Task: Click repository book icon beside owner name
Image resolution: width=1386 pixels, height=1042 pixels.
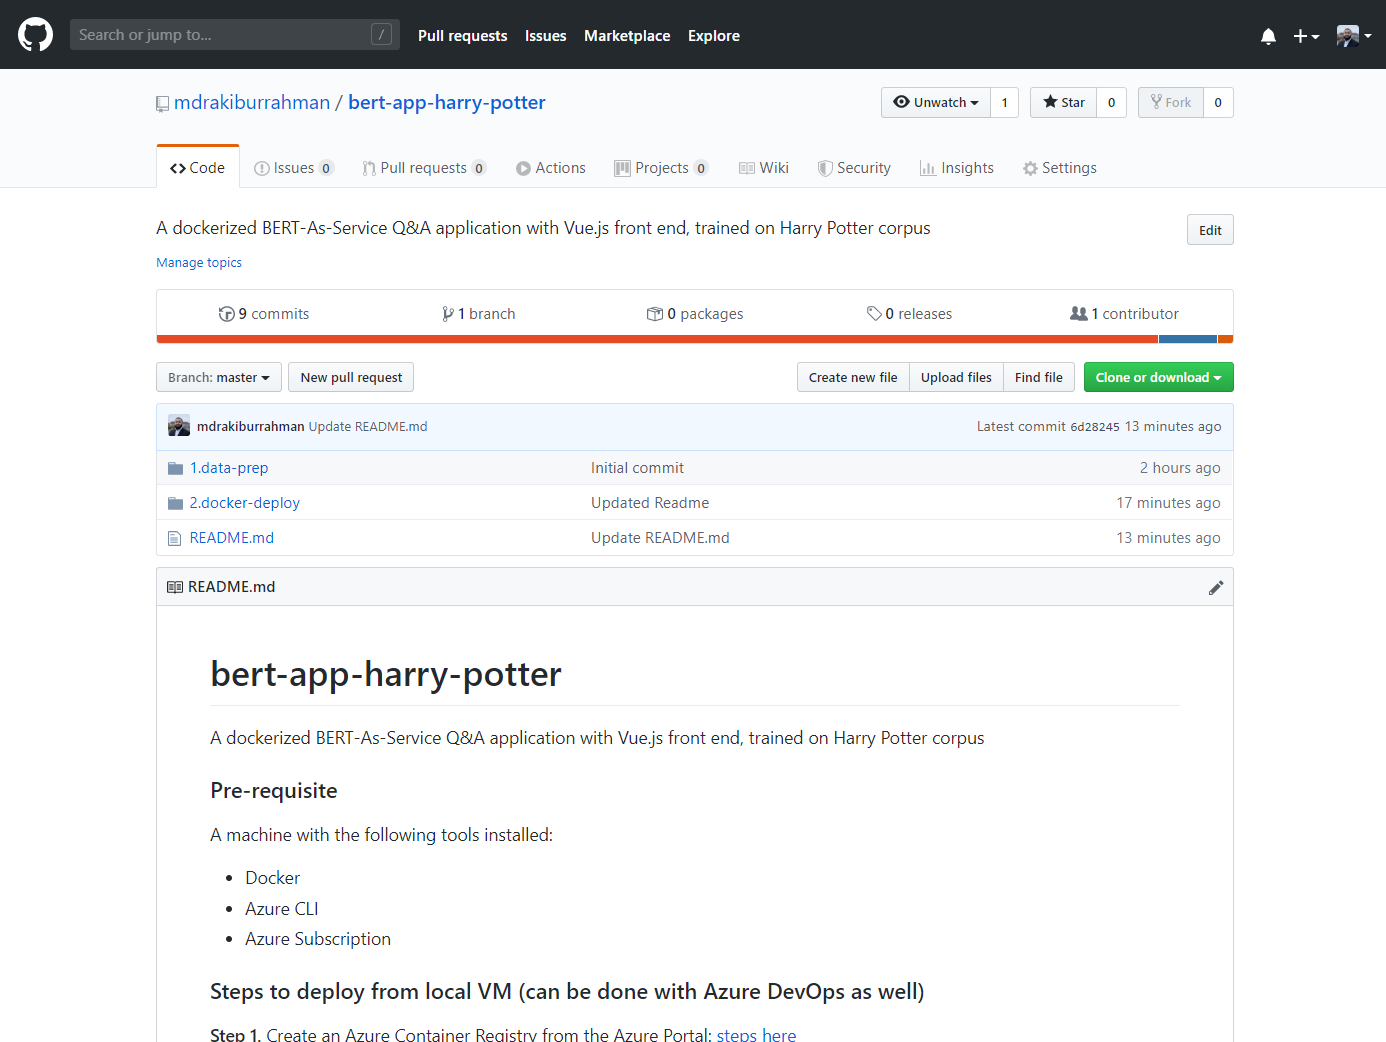Action: click(x=162, y=104)
